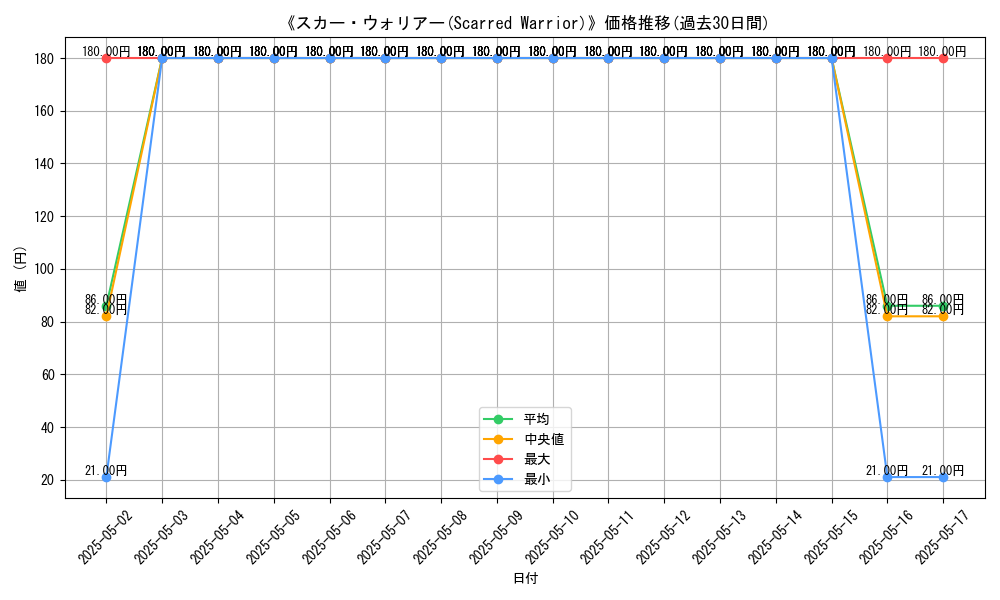Click the x-axis date label 2025-05-04
Image resolution: width=1000 pixels, height=600 pixels.
(217, 537)
